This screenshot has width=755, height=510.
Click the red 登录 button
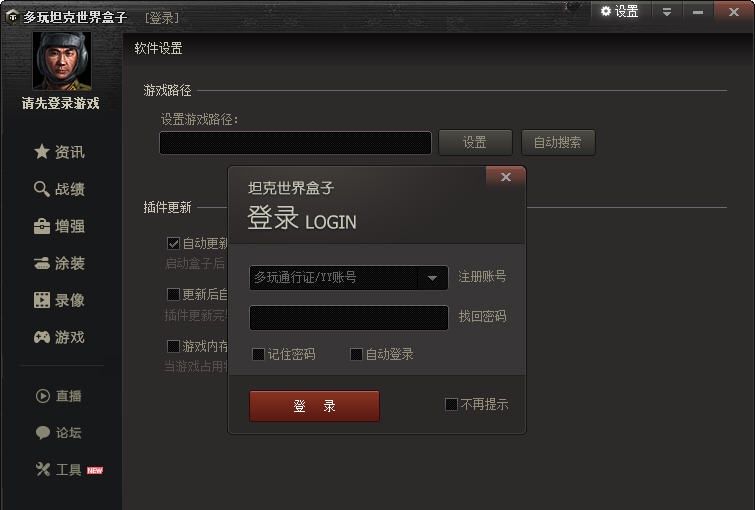[314, 406]
